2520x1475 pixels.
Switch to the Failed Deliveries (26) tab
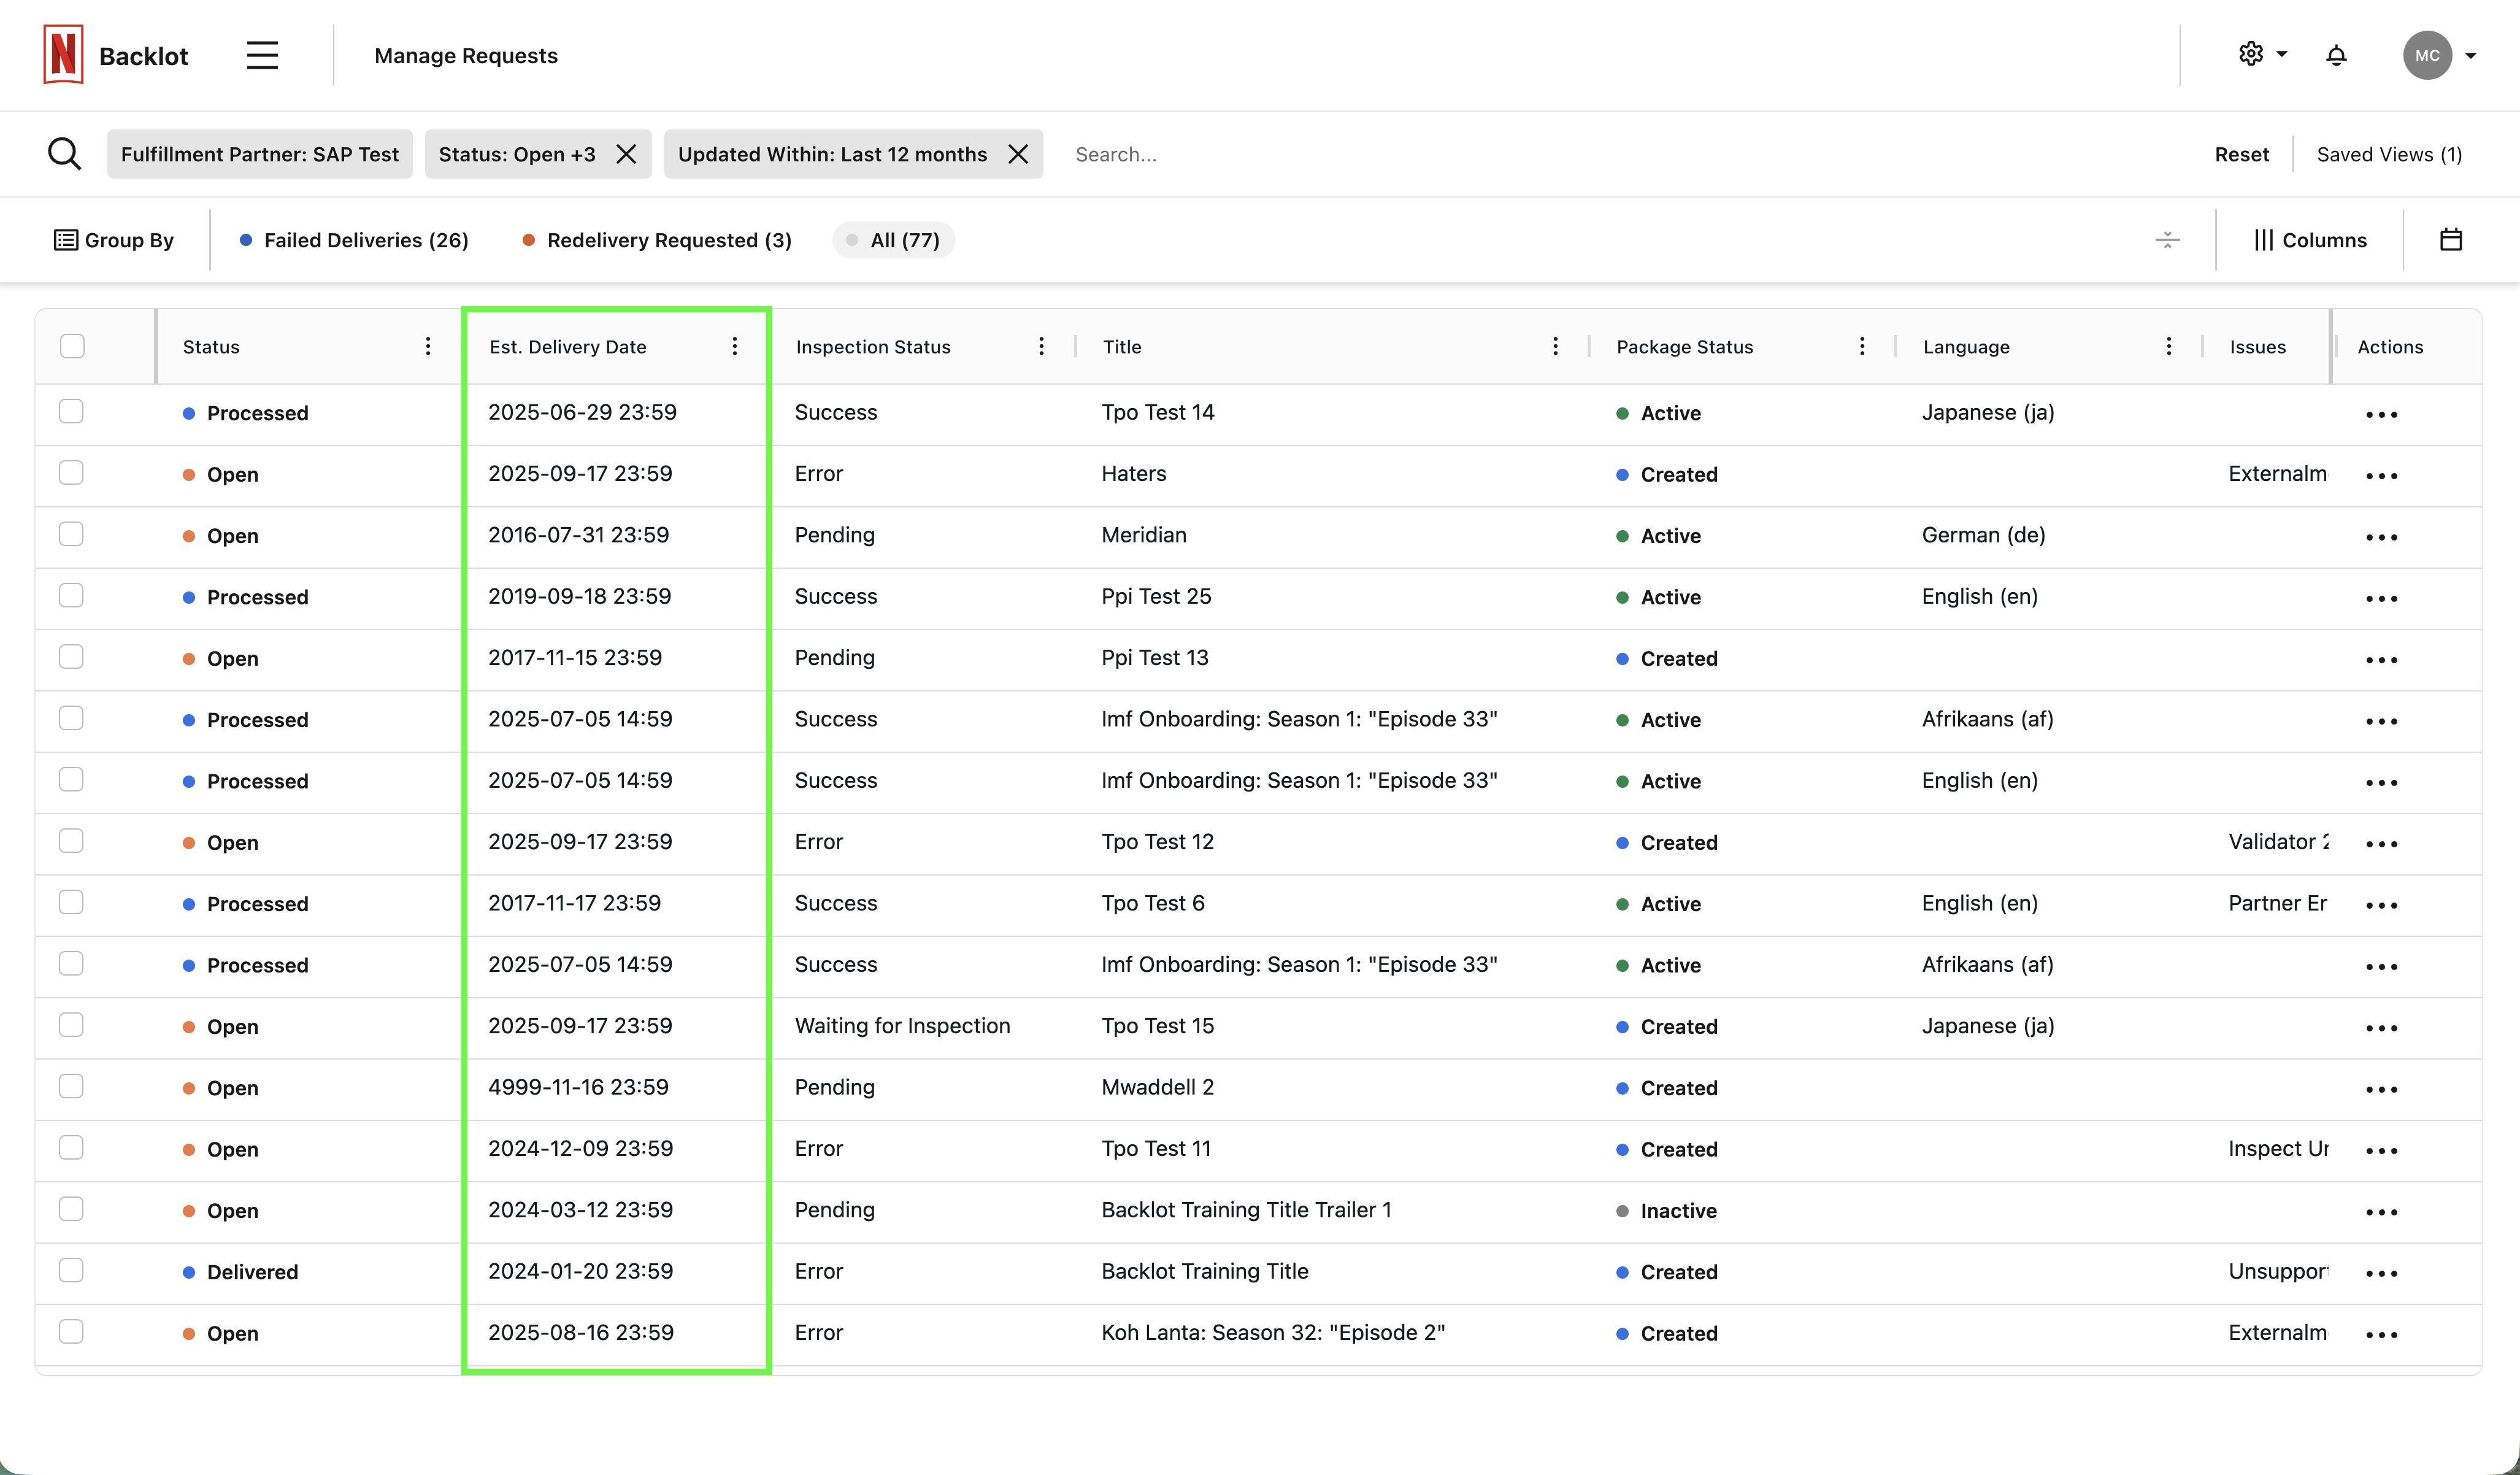[355, 240]
